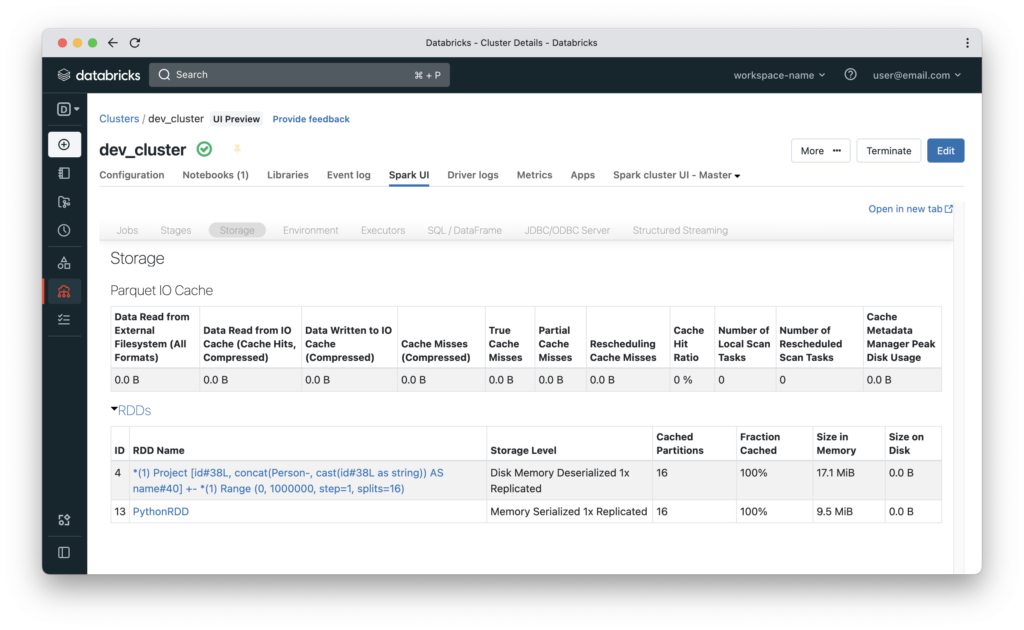Select the Compute icon in the sidebar
The width and height of the screenshot is (1024, 630).
click(x=64, y=290)
